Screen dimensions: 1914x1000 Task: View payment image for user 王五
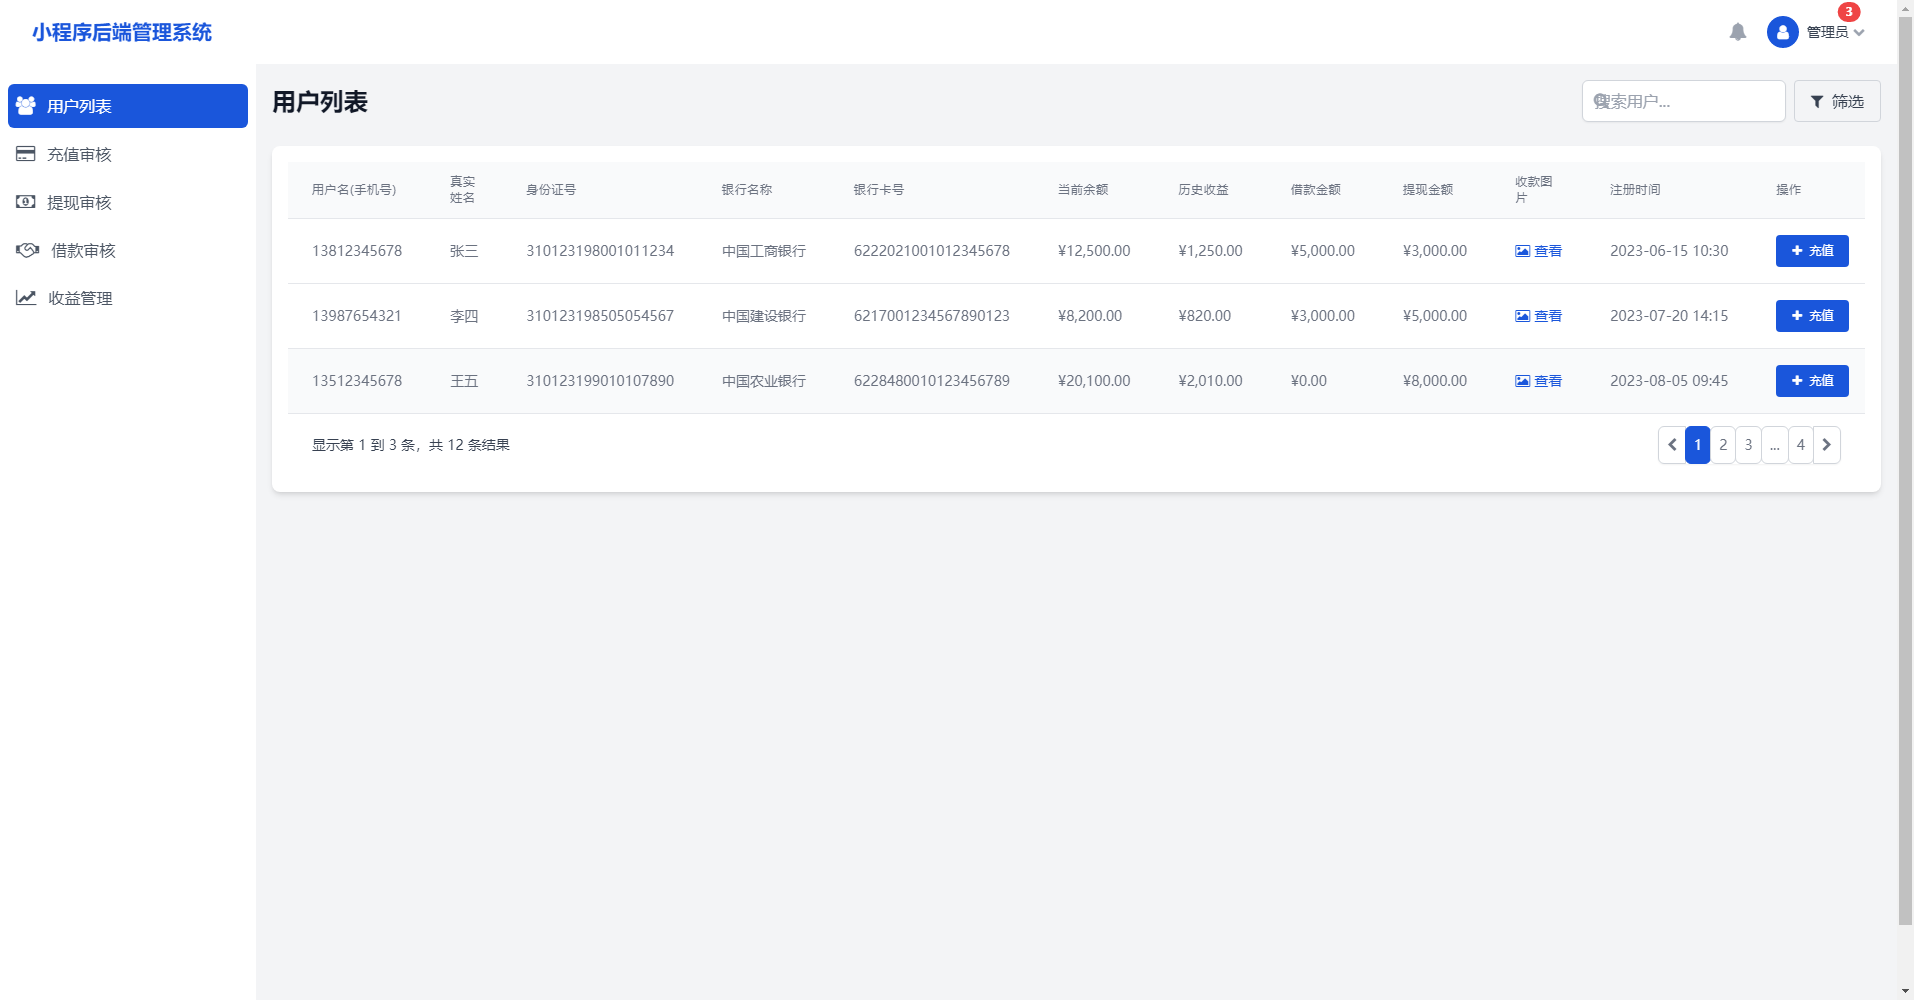pyautogui.click(x=1538, y=381)
